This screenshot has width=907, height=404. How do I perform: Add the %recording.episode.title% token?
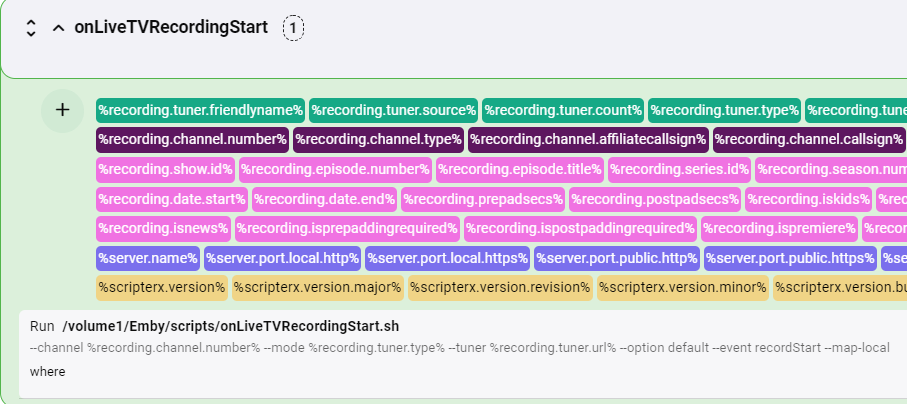[x=520, y=169]
